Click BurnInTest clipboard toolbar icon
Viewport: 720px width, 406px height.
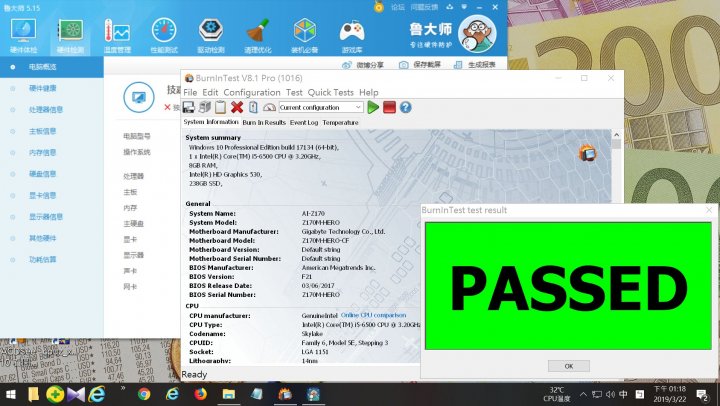tap(220, 107)
